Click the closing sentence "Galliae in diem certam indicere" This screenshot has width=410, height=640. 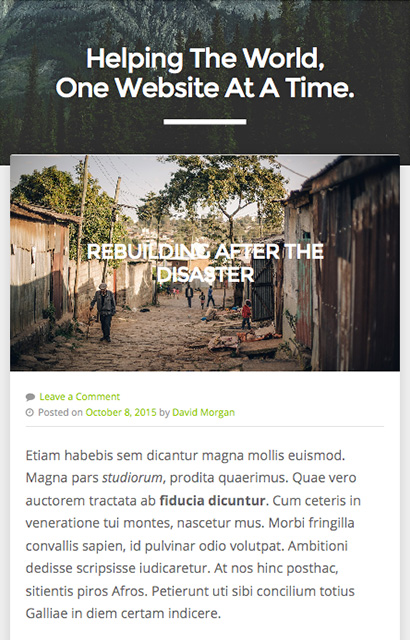click(x=123, y=613)
